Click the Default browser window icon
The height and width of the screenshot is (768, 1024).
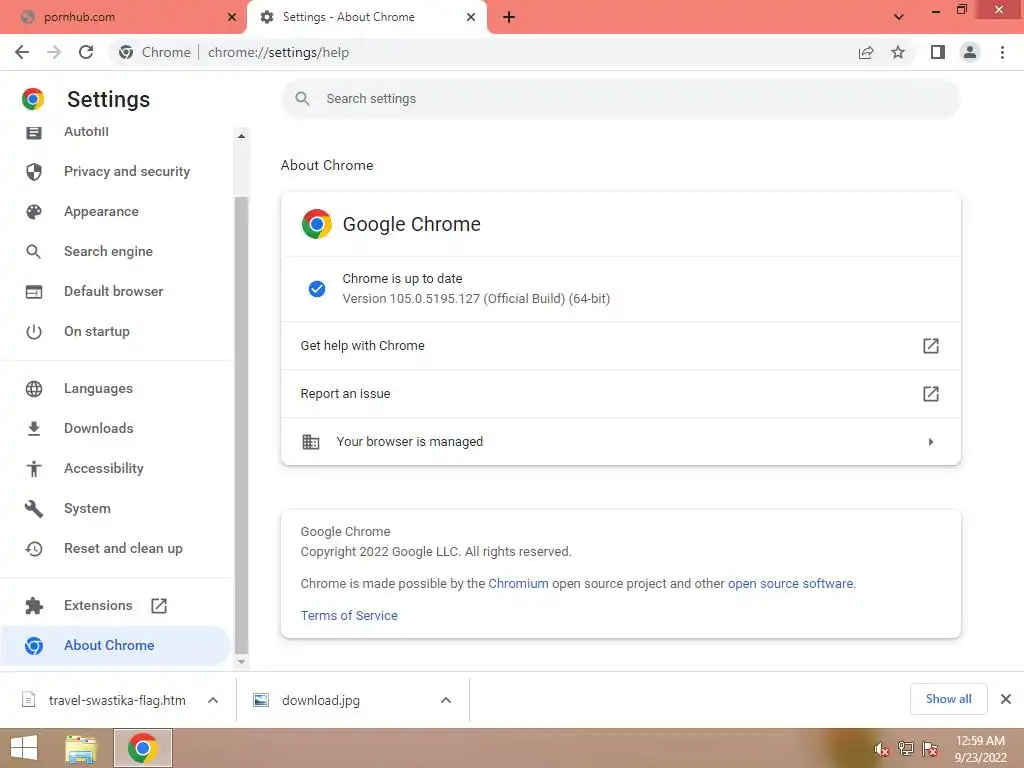(x=34, y=292)
